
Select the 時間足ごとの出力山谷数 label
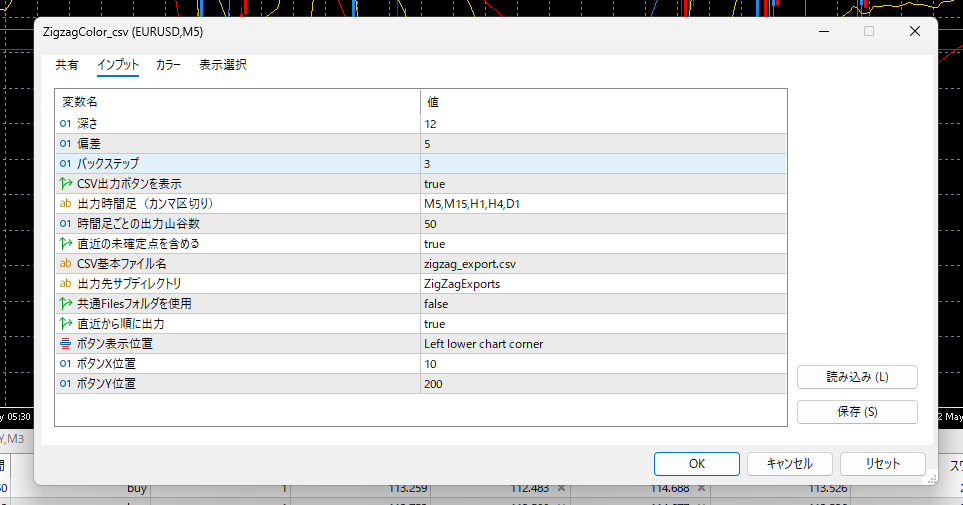pyautogui.click(x=138, y=224)
